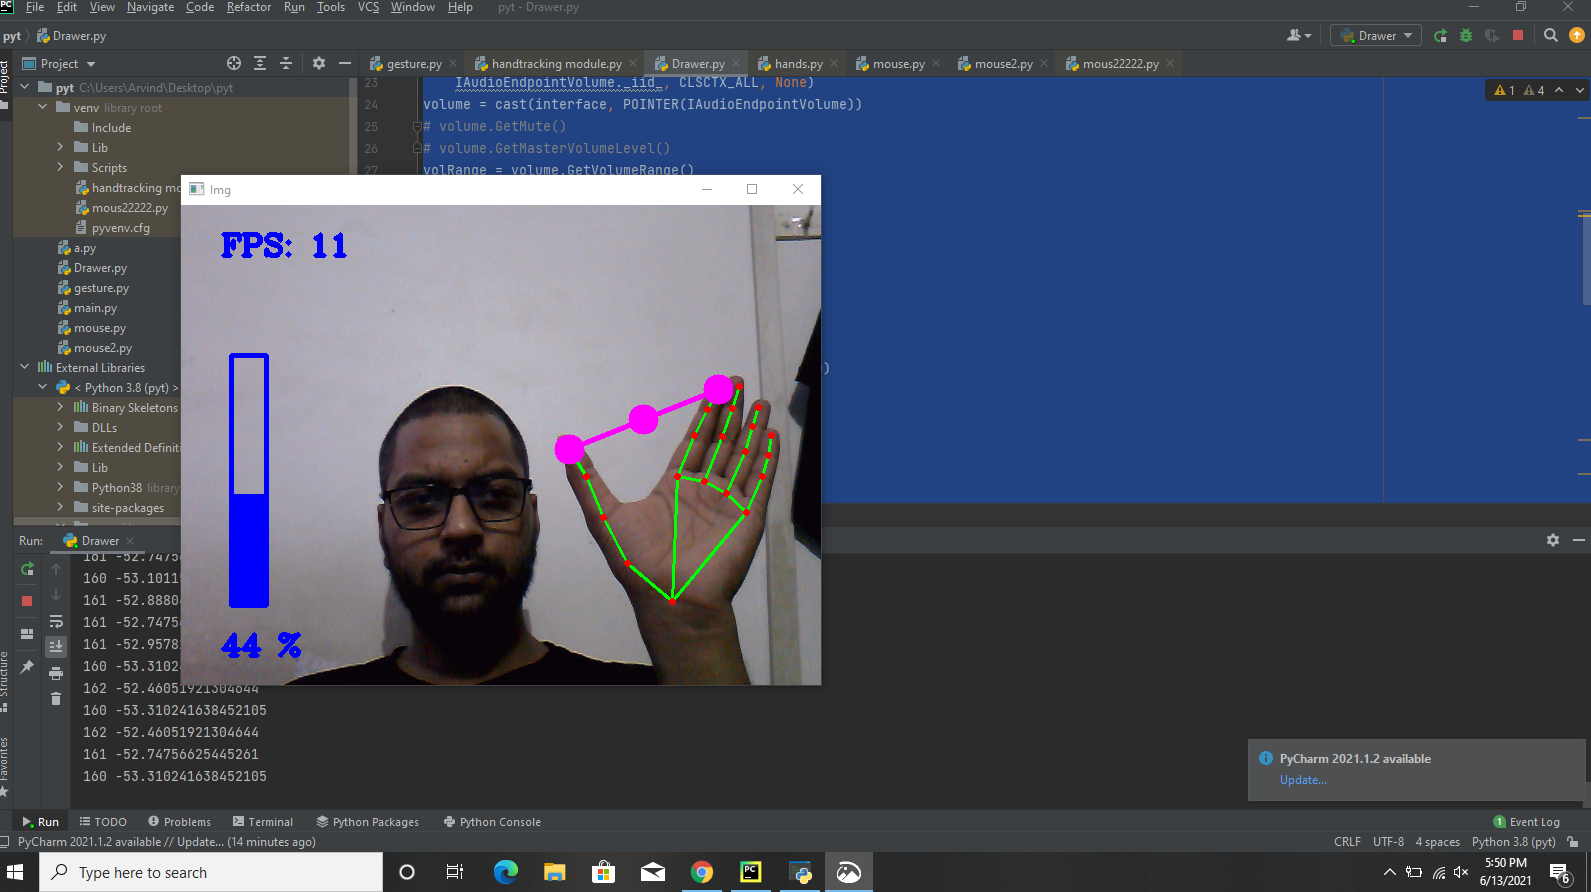Launch File Explorer from the taskbar
Screen dimensions: 1591x892
coord(555,872)
